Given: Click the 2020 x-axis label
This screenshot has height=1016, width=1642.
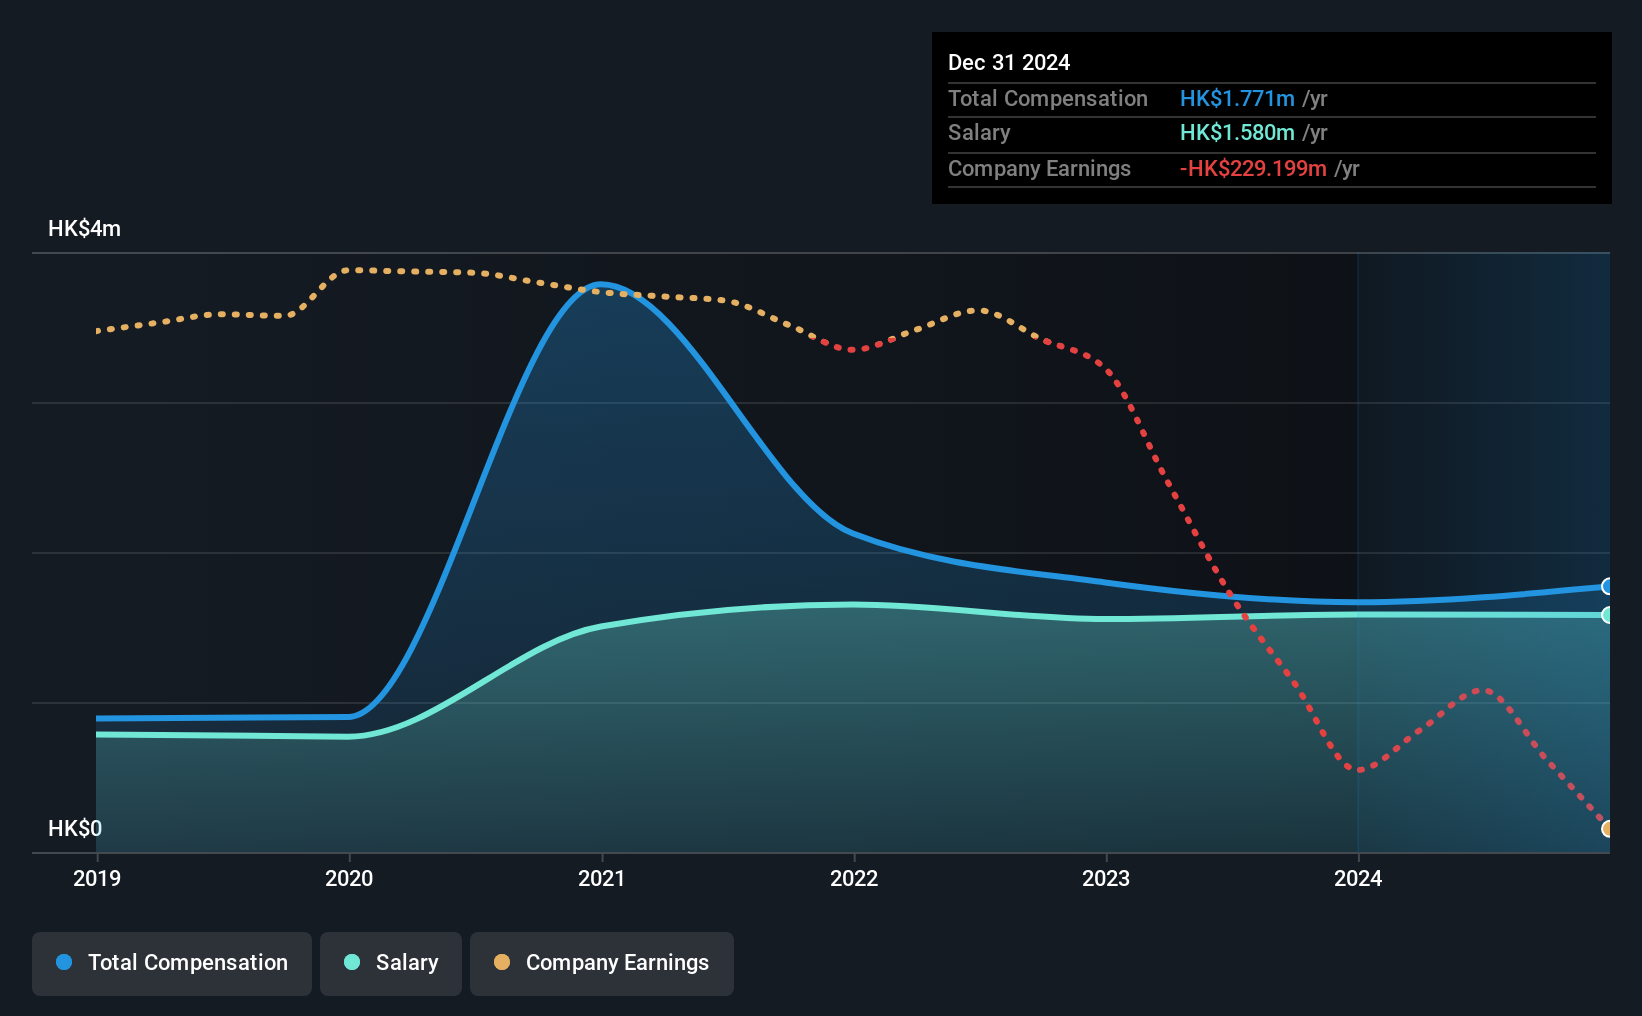Looking at the screenshot, I should coord(349,878).
